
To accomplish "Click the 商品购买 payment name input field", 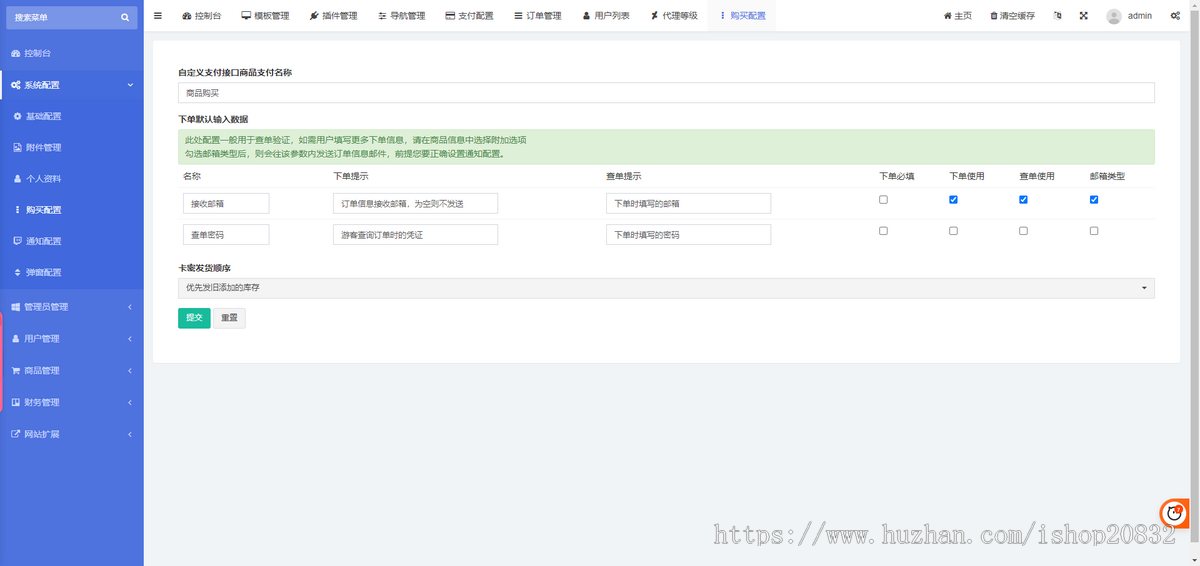I will [666, 93].
